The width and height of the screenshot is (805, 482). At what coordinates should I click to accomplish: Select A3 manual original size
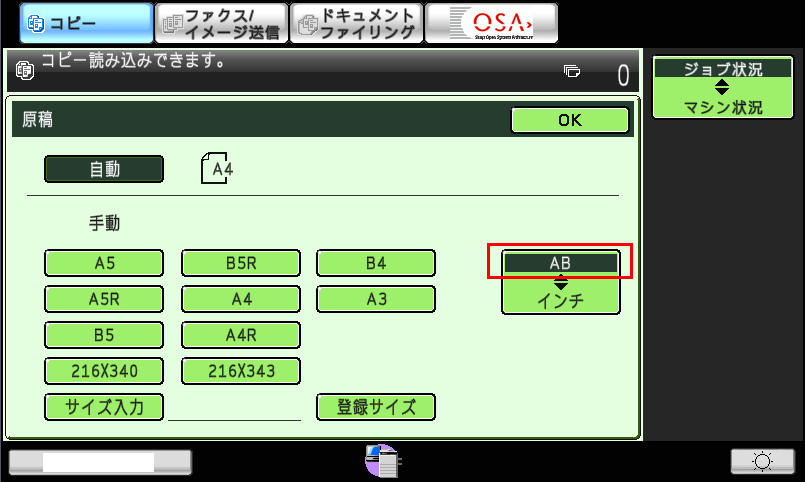[x=376, y=299]
